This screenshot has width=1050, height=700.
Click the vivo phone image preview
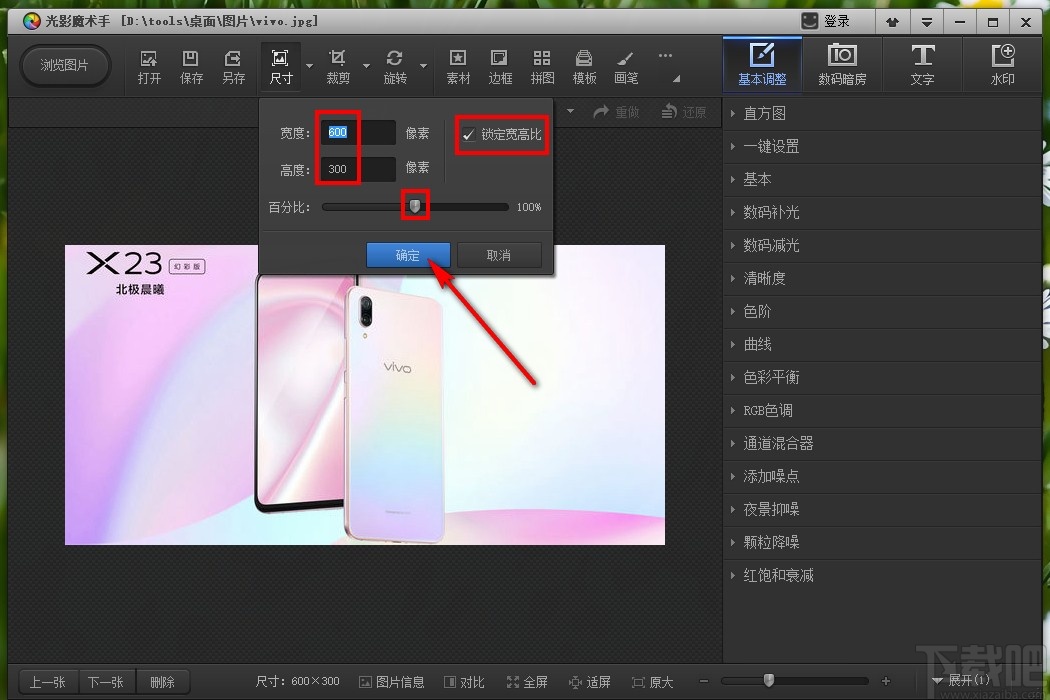(x=365, y=395)
